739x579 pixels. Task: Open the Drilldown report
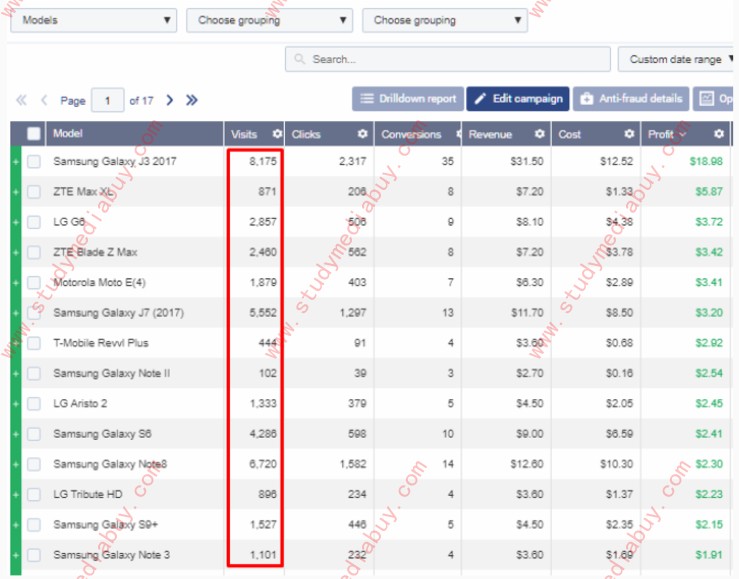408,99
